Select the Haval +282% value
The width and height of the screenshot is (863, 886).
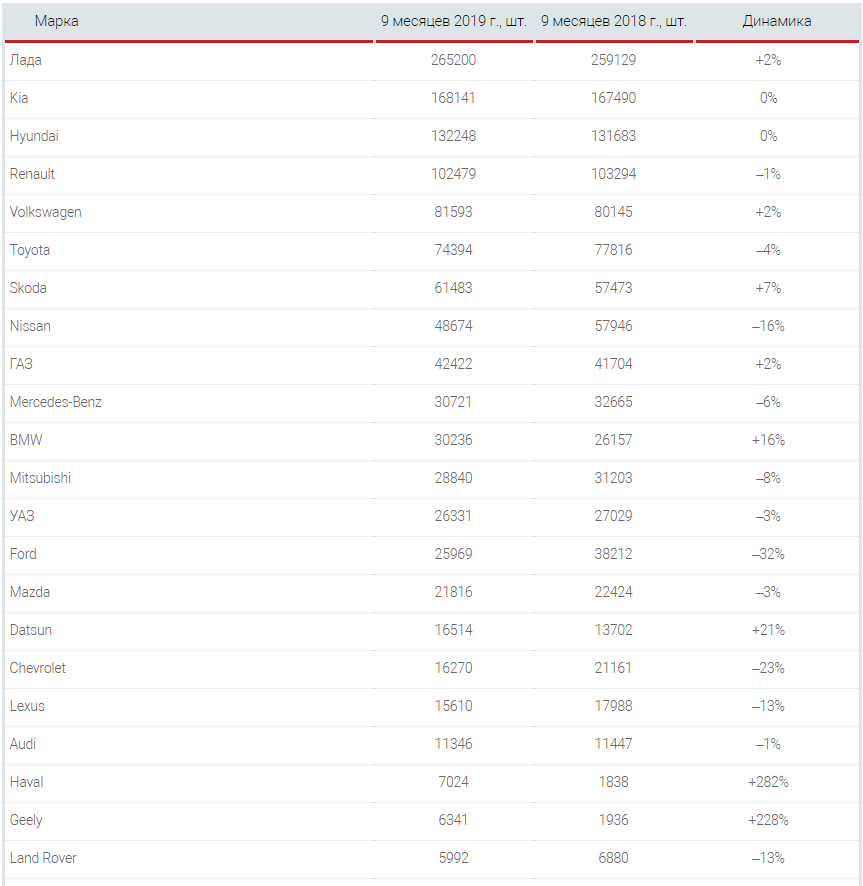pos(769,782)
